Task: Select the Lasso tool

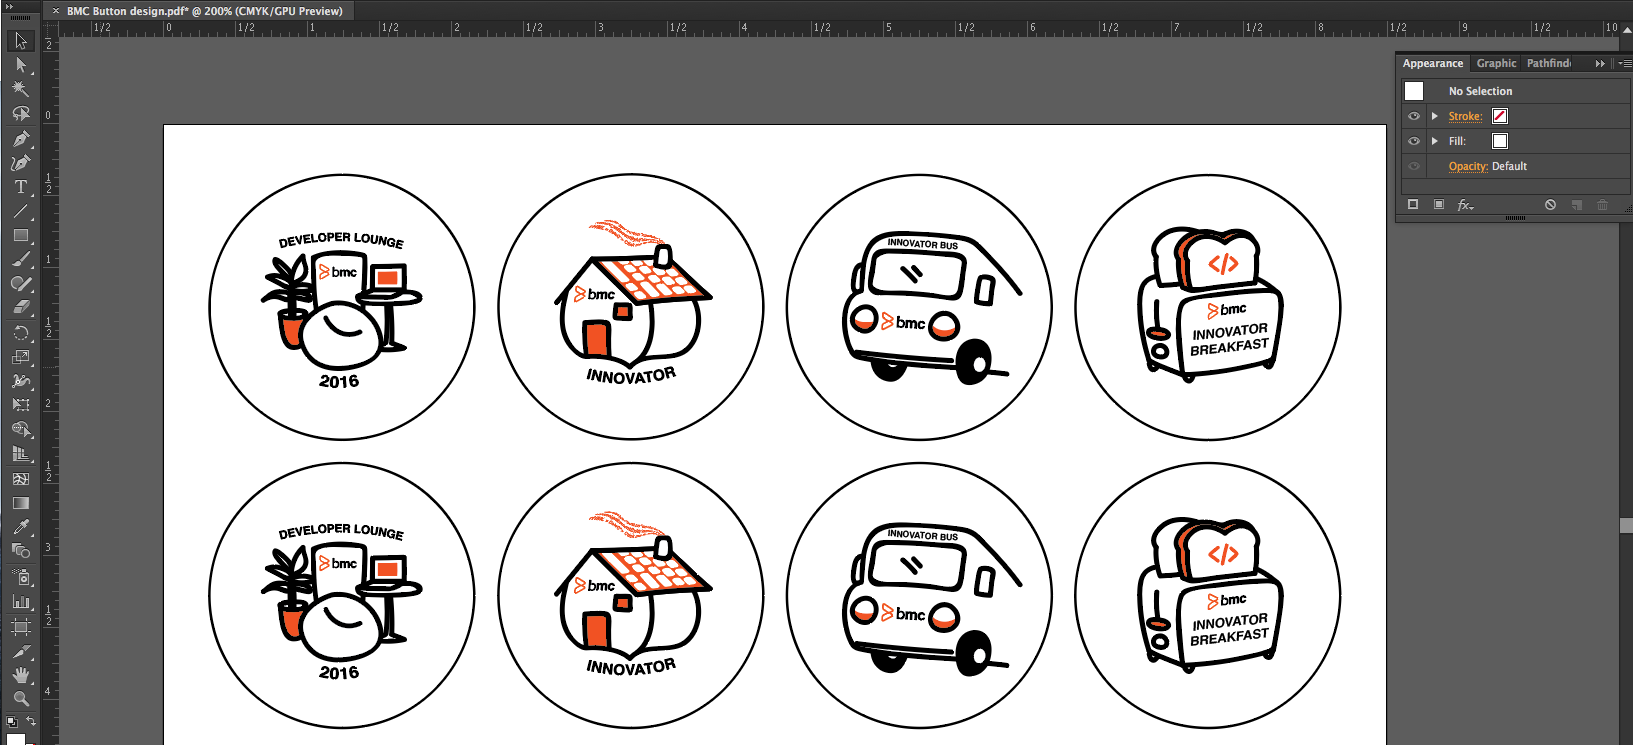Action: pyautogui.click(x=20, y=113)
